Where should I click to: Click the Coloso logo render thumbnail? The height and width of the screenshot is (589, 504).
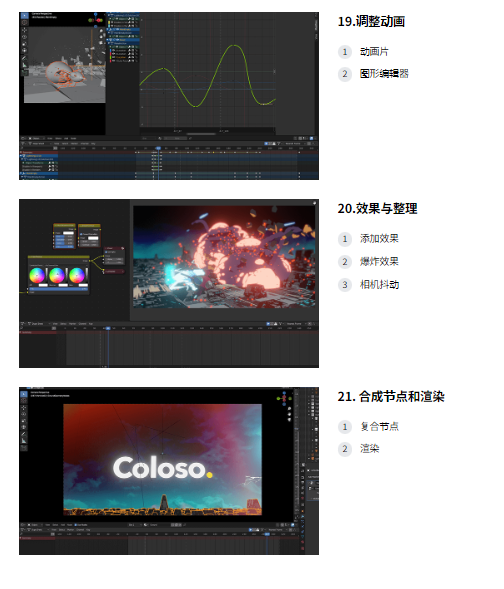click(163, 459)
